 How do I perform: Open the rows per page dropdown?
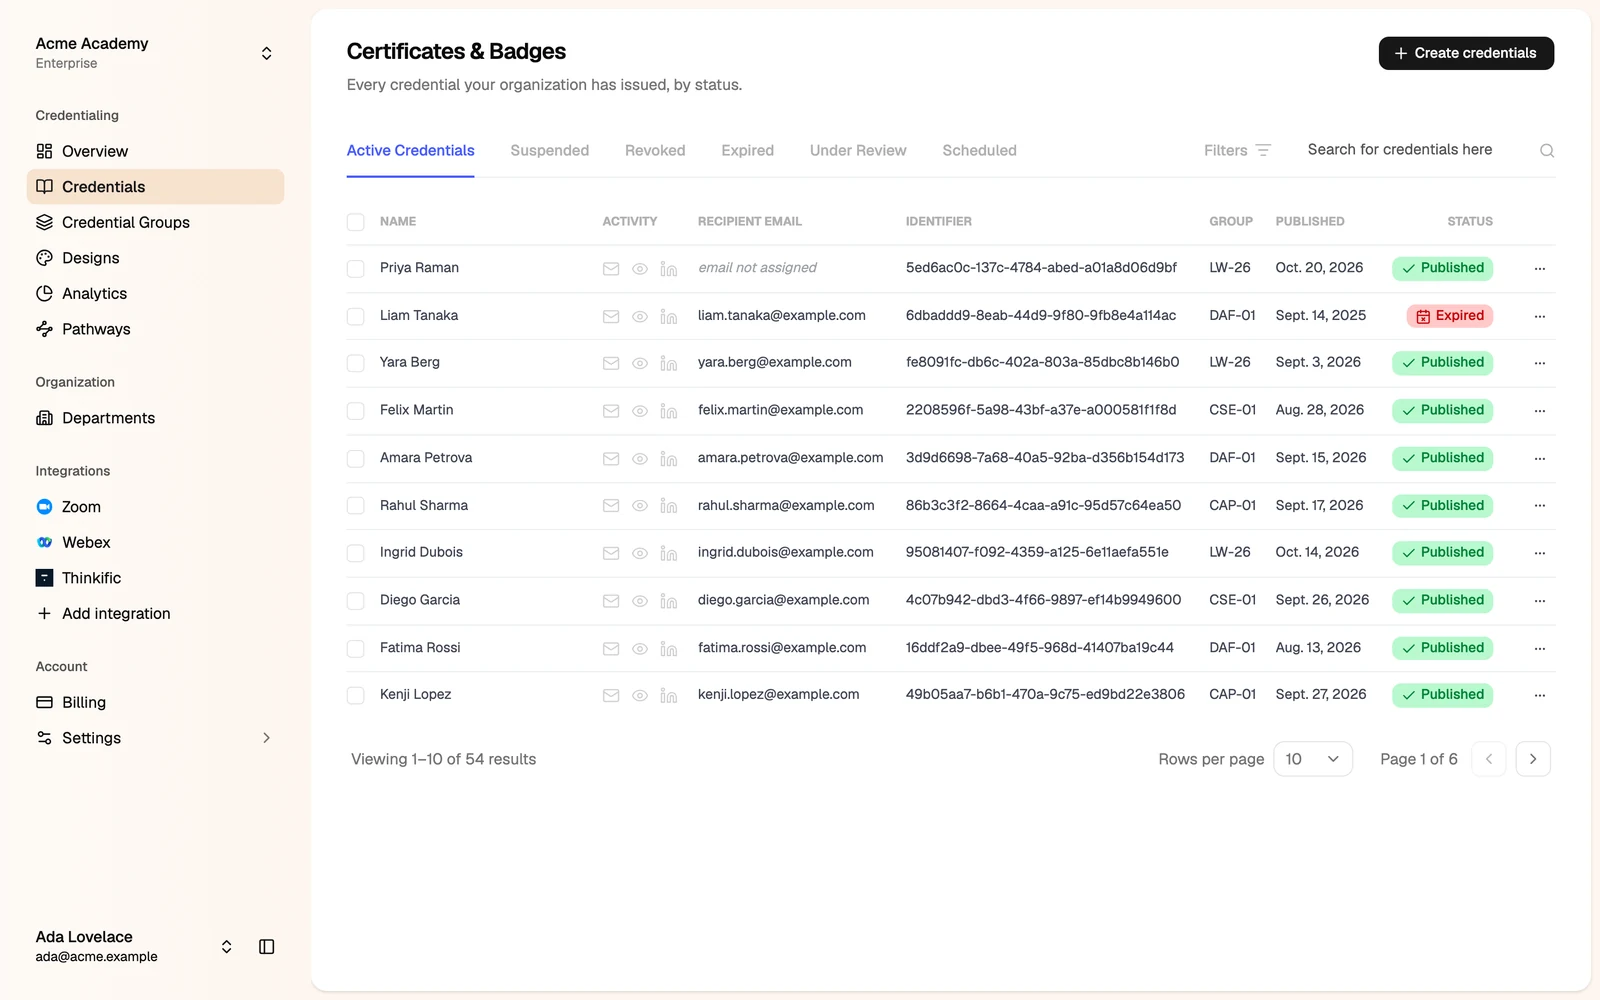1313,759
